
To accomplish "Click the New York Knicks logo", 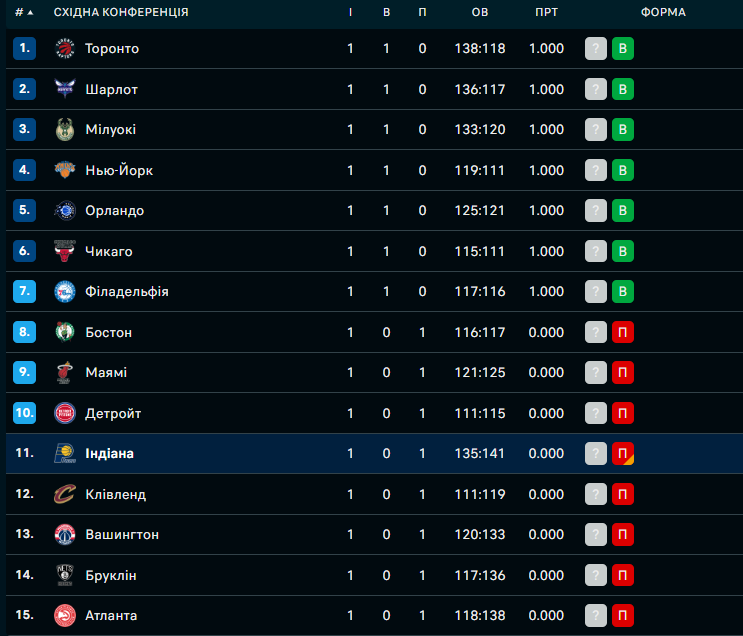I will click(65, 170).
